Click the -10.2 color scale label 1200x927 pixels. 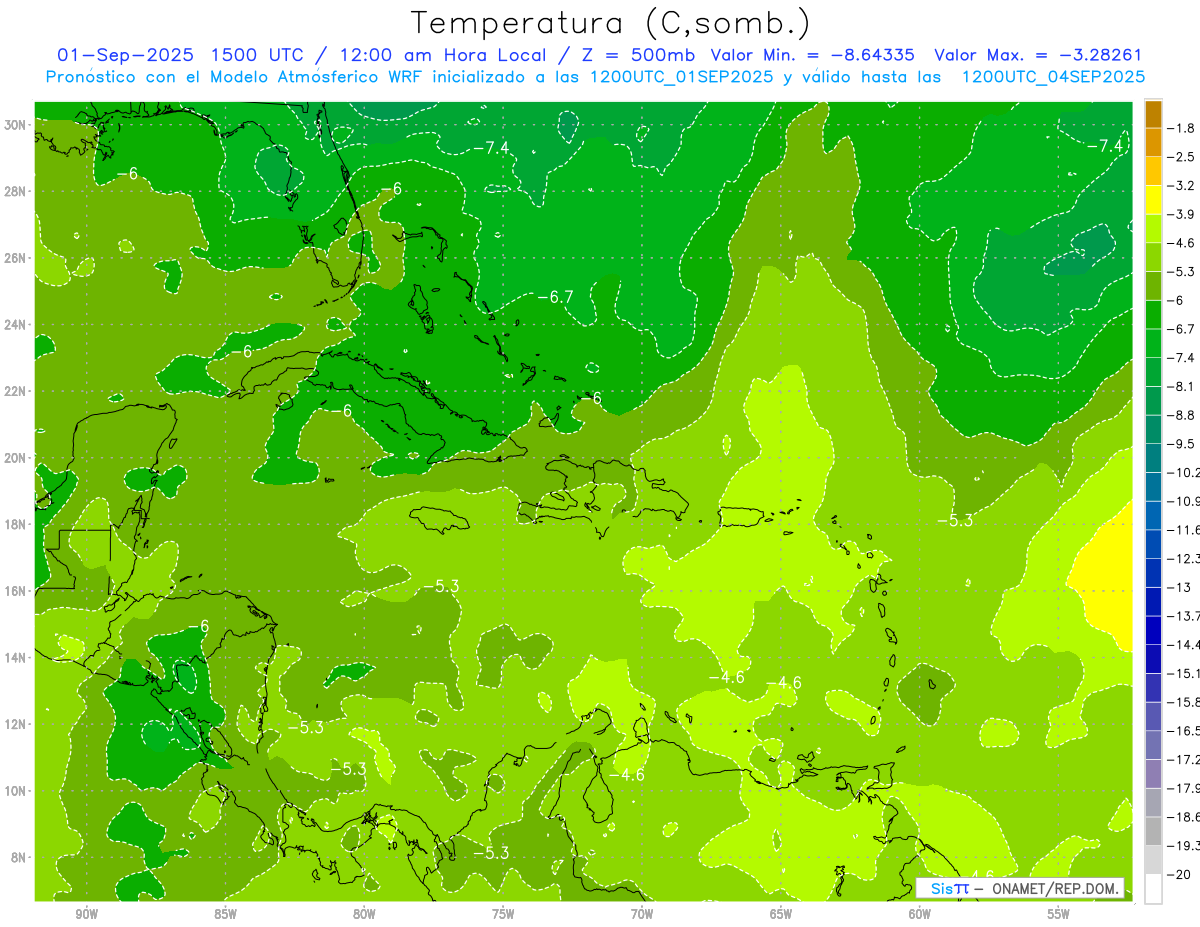(x=1183, y=472)
